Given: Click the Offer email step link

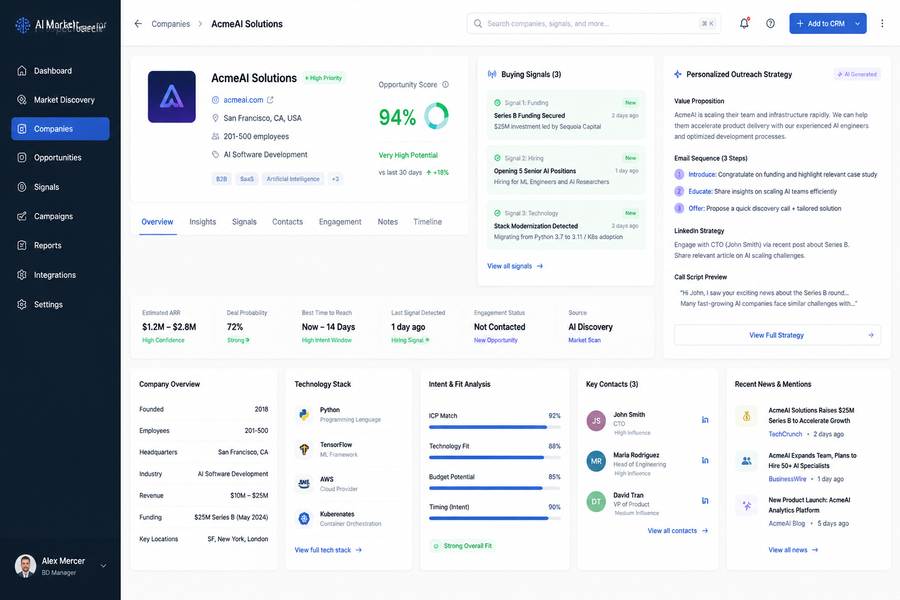Looking at the screenshot, I should (x=696, y=208).
